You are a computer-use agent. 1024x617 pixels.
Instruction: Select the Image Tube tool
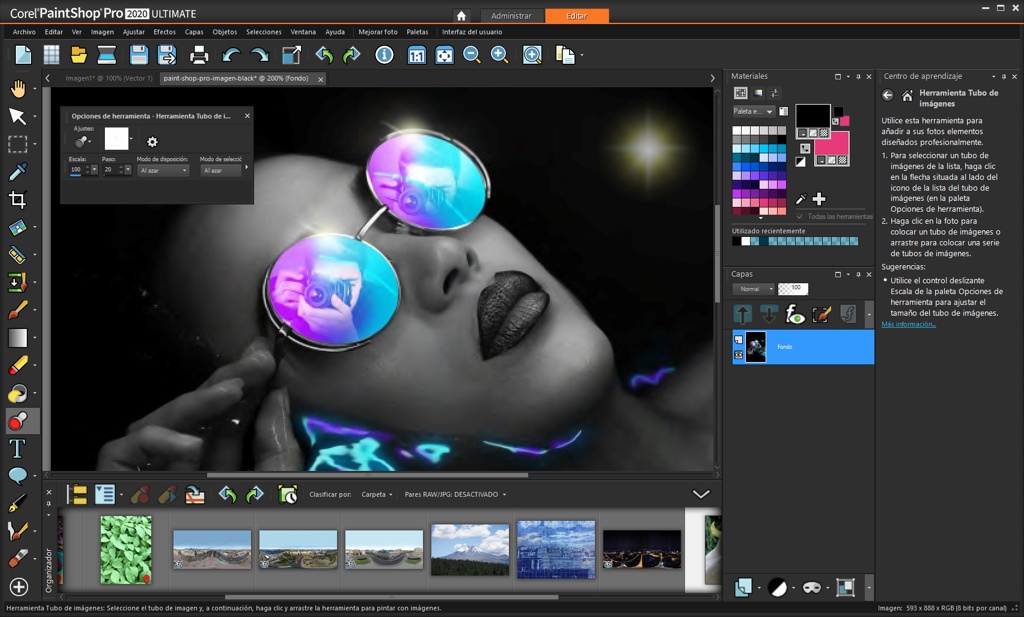point(18,420)
